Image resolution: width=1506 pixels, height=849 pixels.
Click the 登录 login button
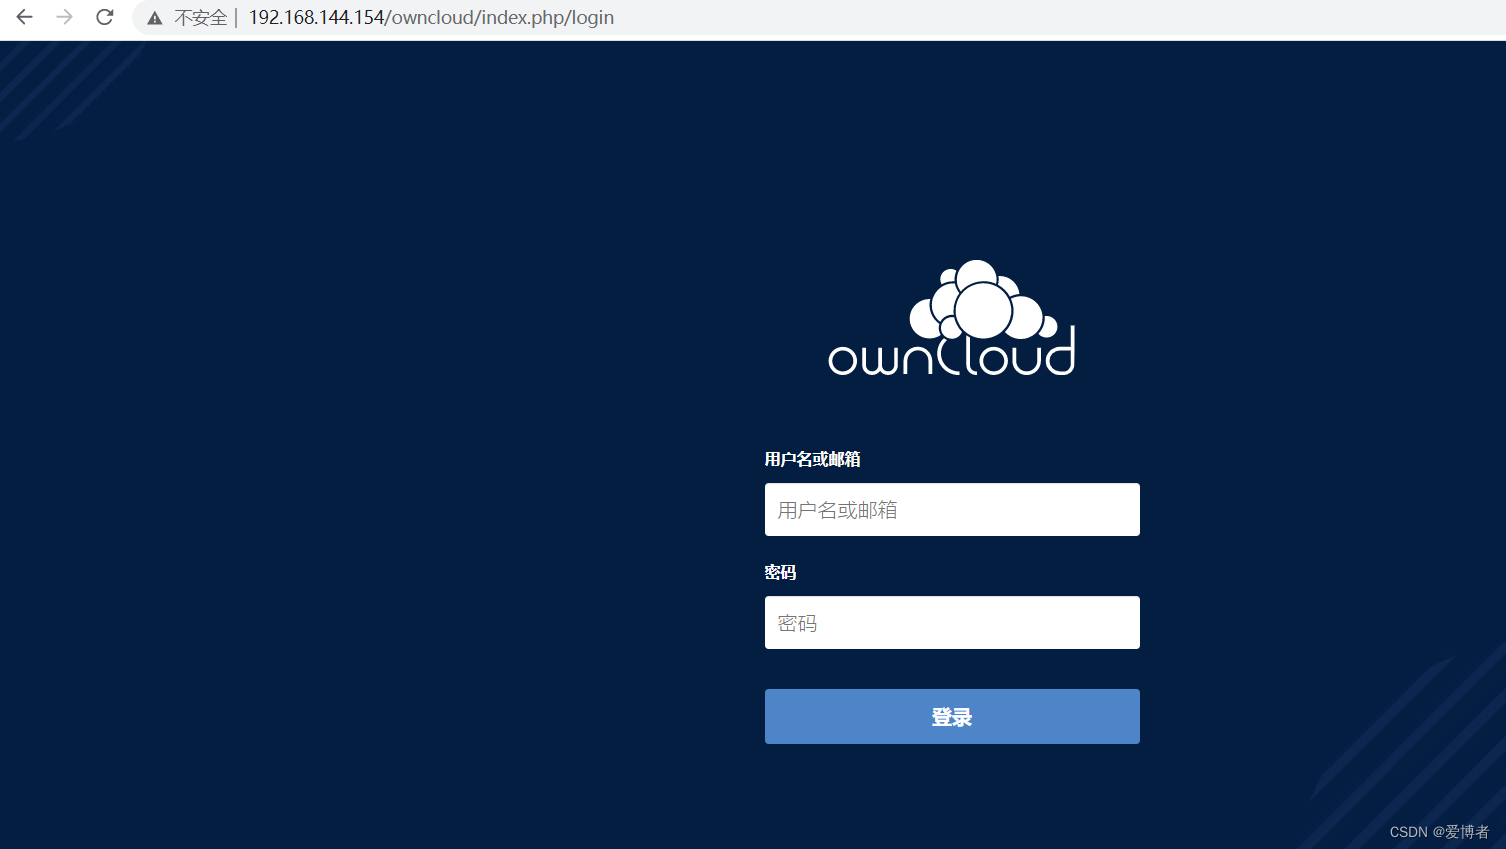952,717
